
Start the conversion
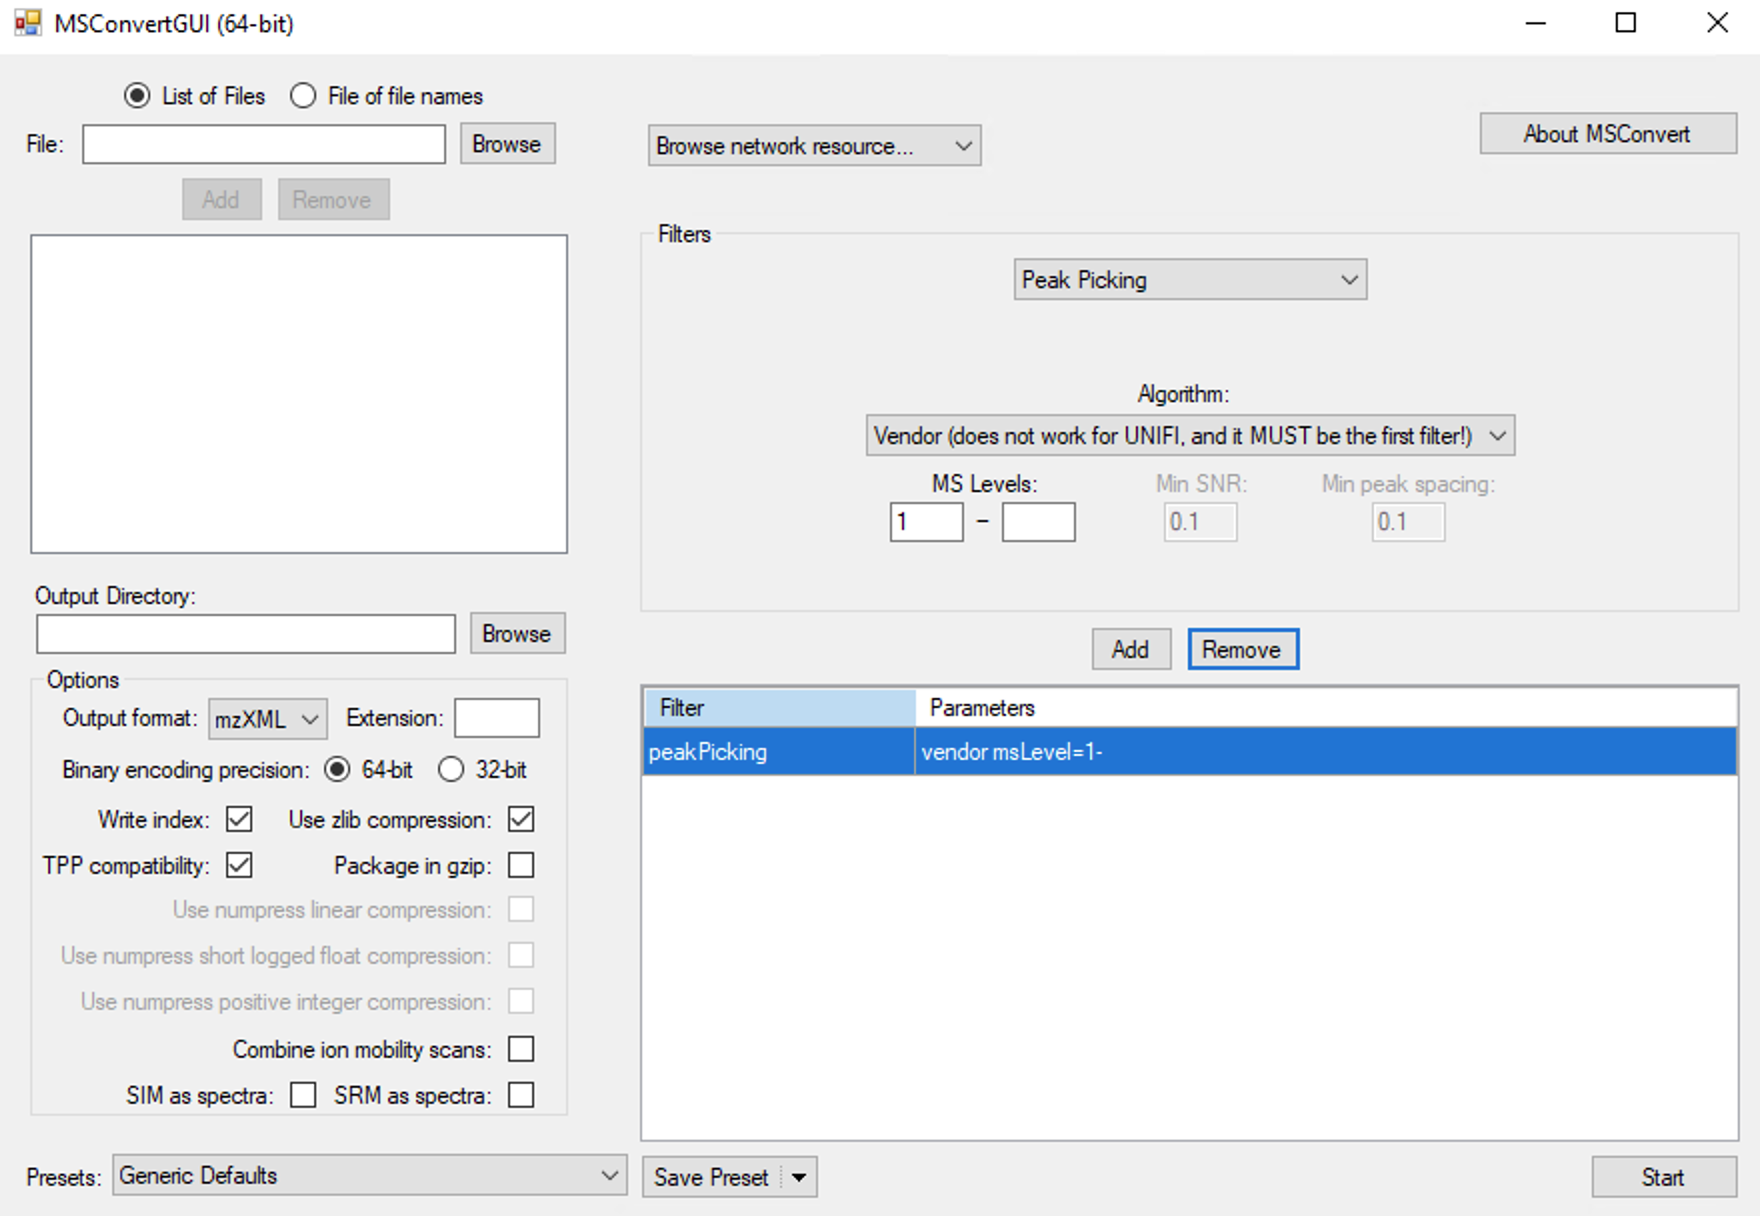pos(1664,1177)
